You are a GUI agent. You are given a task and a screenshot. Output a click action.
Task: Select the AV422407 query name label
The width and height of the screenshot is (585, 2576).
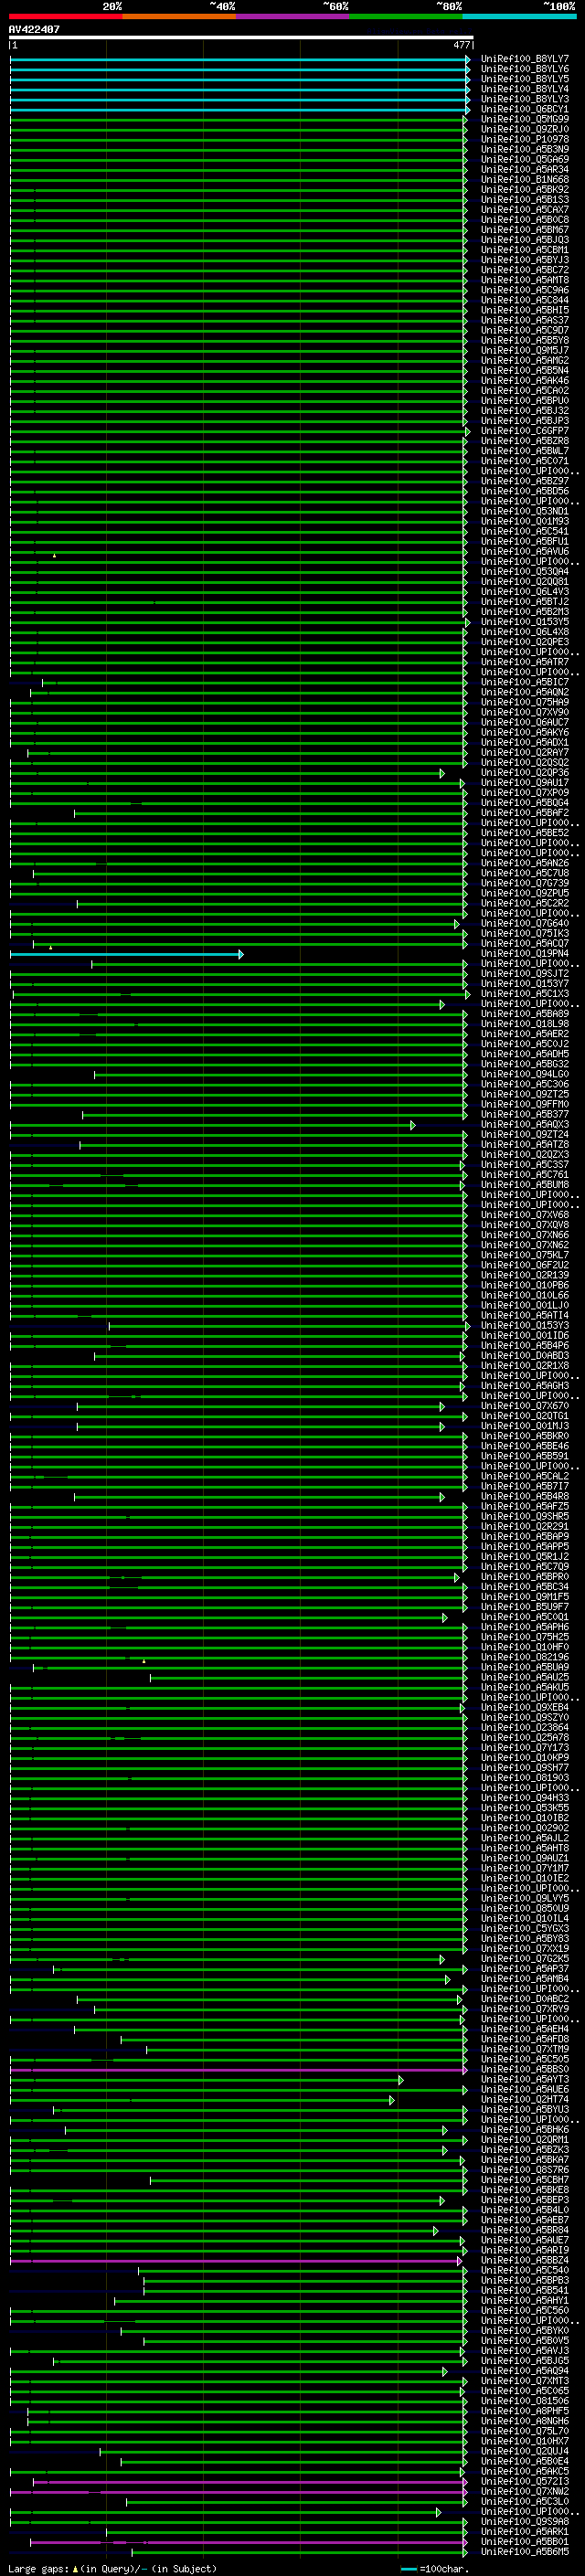(x=34, y=29)
